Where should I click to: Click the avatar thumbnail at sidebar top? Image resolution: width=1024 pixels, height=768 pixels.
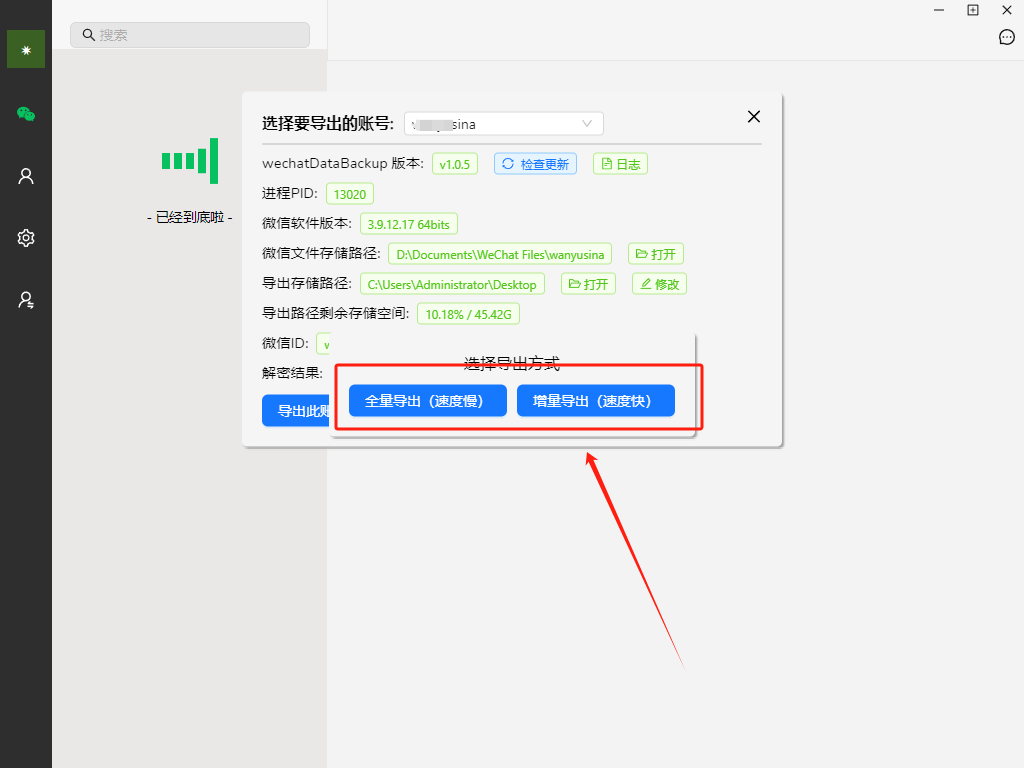[x=25, y=49]
